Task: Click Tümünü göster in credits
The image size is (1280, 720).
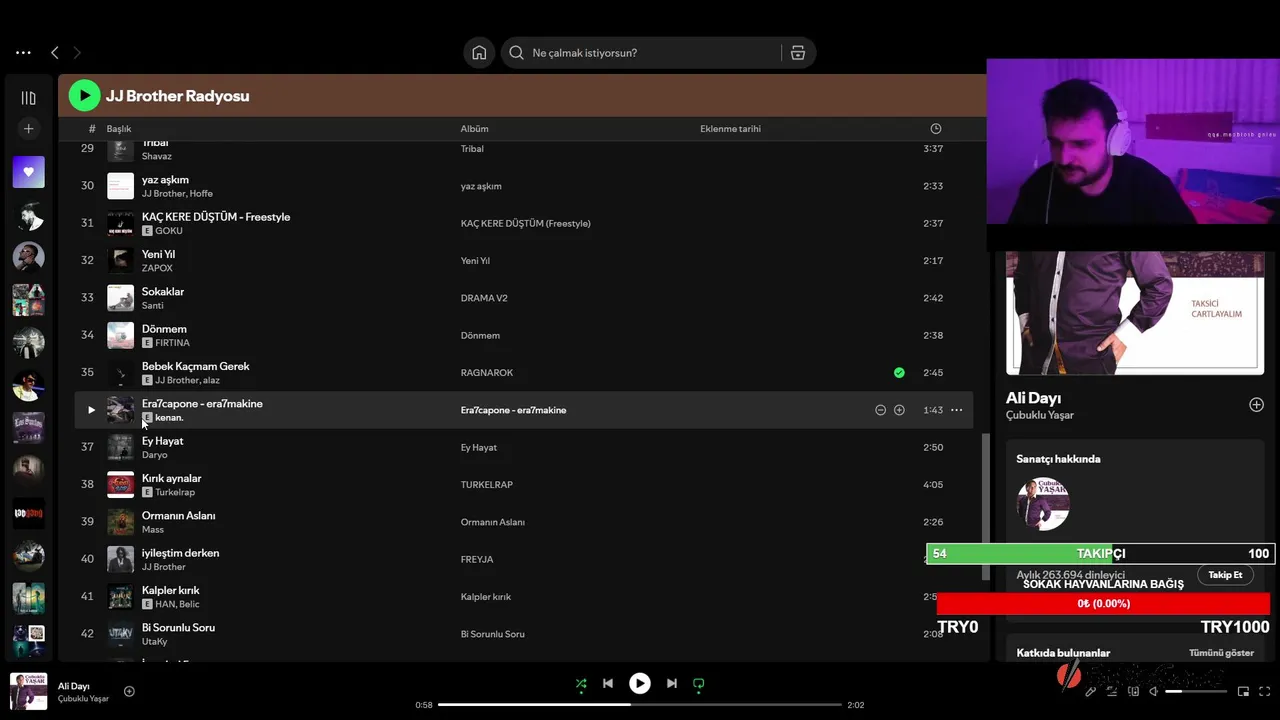Action: (1221, 653)
